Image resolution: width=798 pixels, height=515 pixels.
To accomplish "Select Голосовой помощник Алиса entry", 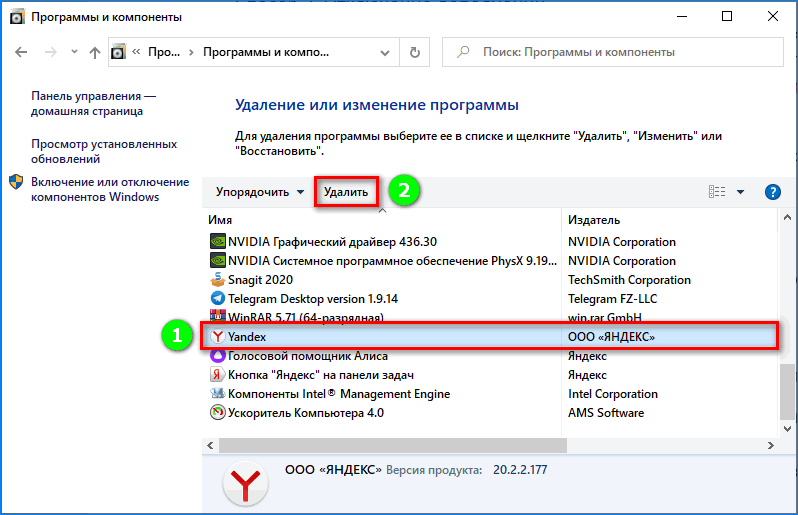I will point(307,356).
